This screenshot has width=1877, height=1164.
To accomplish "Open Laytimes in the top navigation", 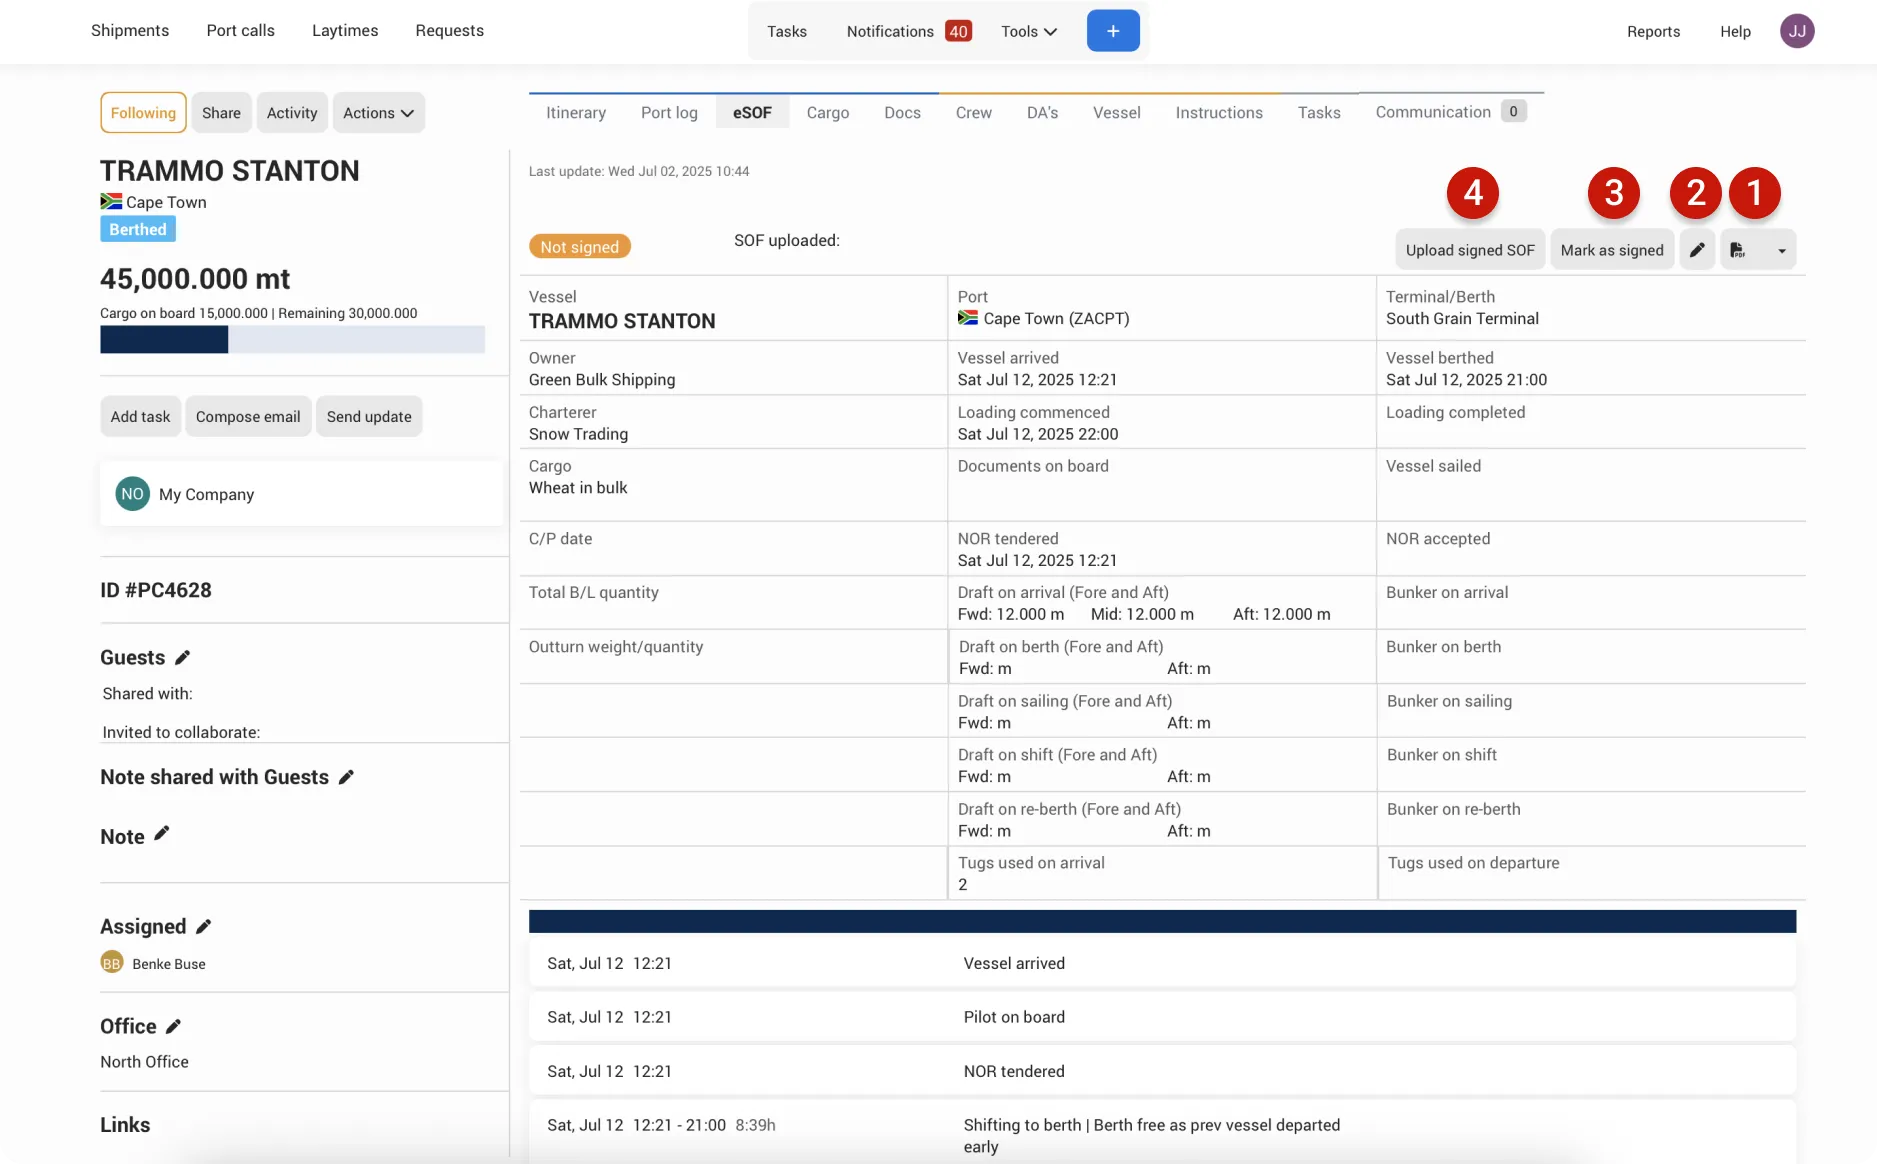I will pyautogui.click(x=345, y=30).
